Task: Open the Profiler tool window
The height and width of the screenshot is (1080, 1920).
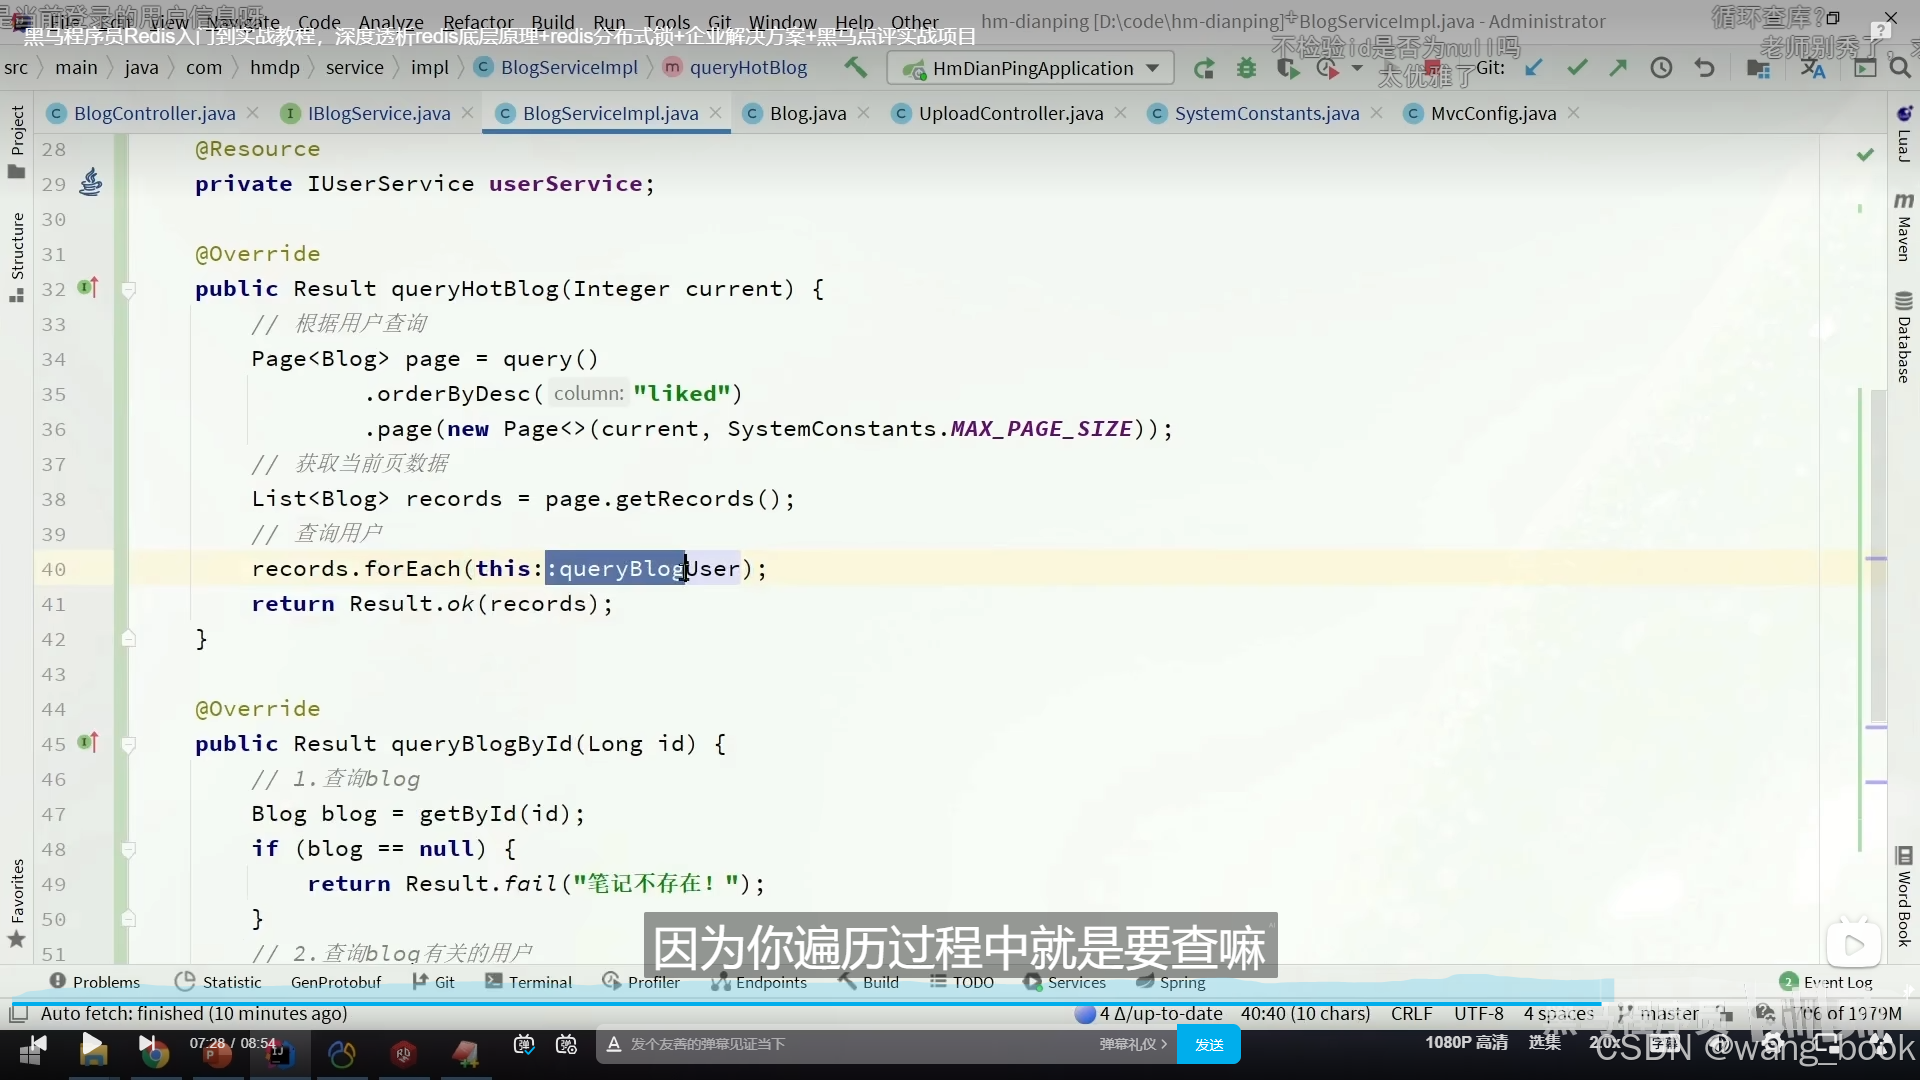Action: pos(641,982)
